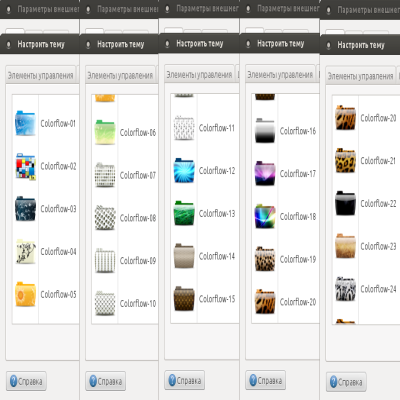
Task: Switch to Элементы управления tab in last panel
Action: point(360,76)
